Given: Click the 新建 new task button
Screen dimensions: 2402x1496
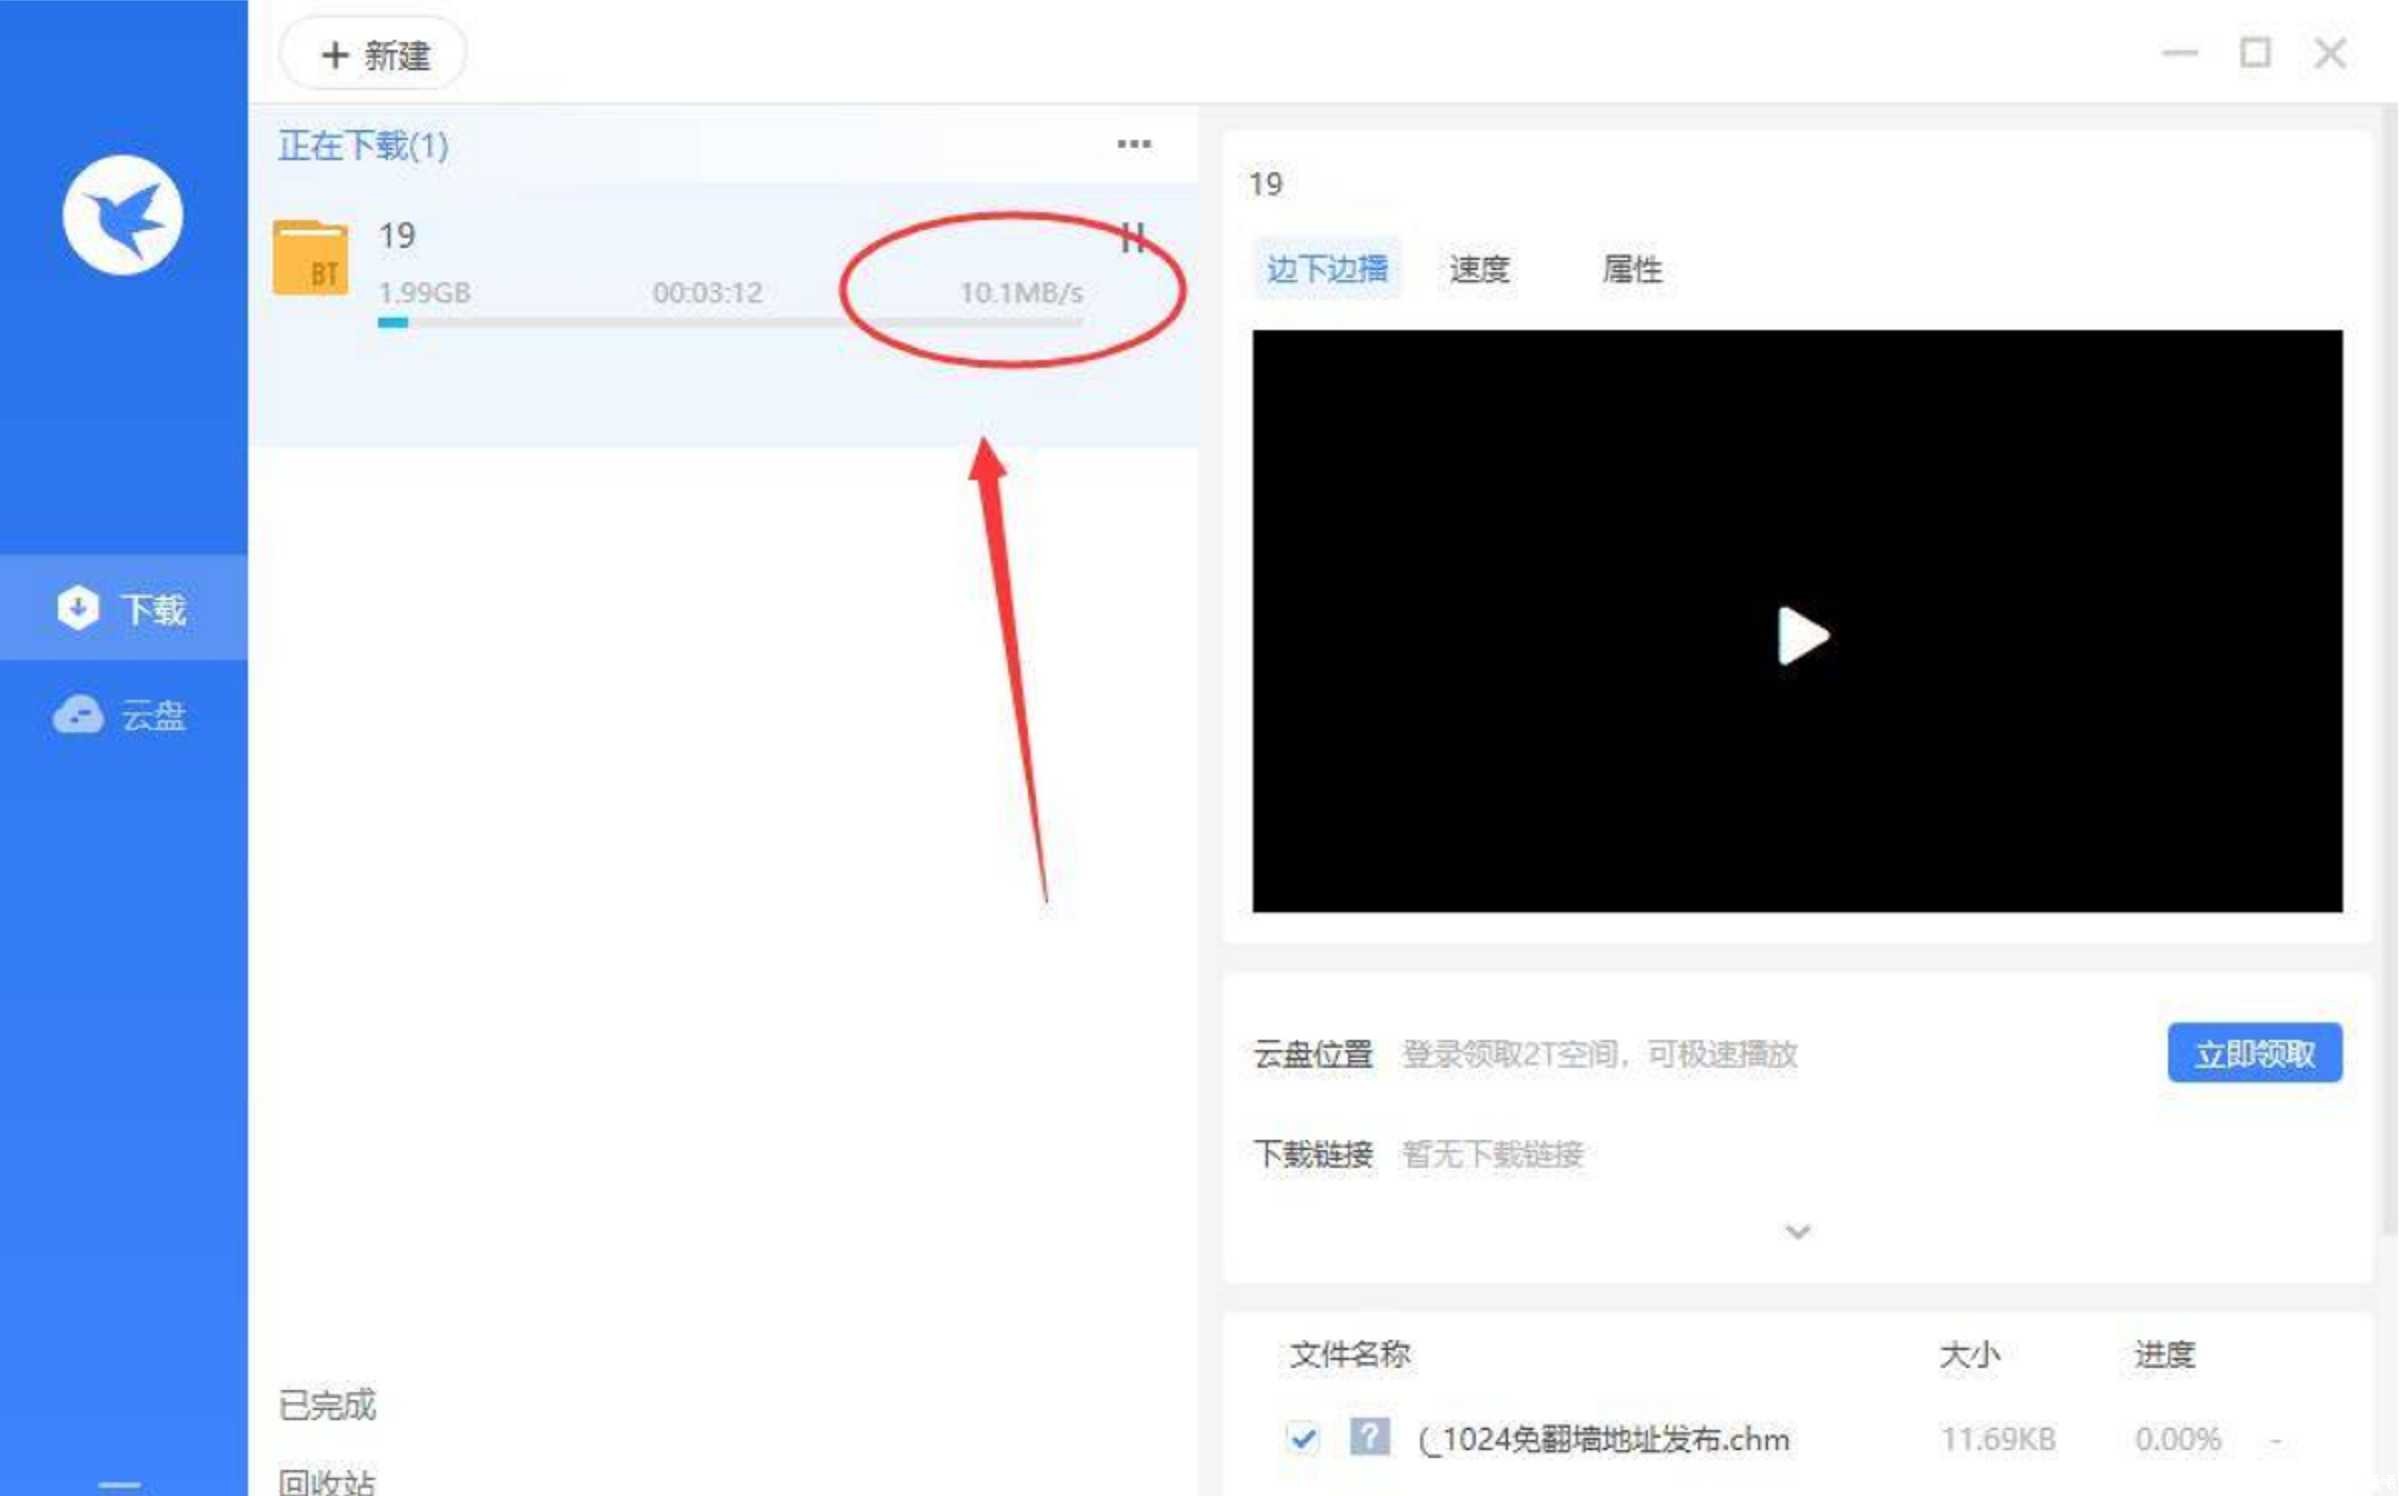Looking at the screenshot, I should (374, 54).
